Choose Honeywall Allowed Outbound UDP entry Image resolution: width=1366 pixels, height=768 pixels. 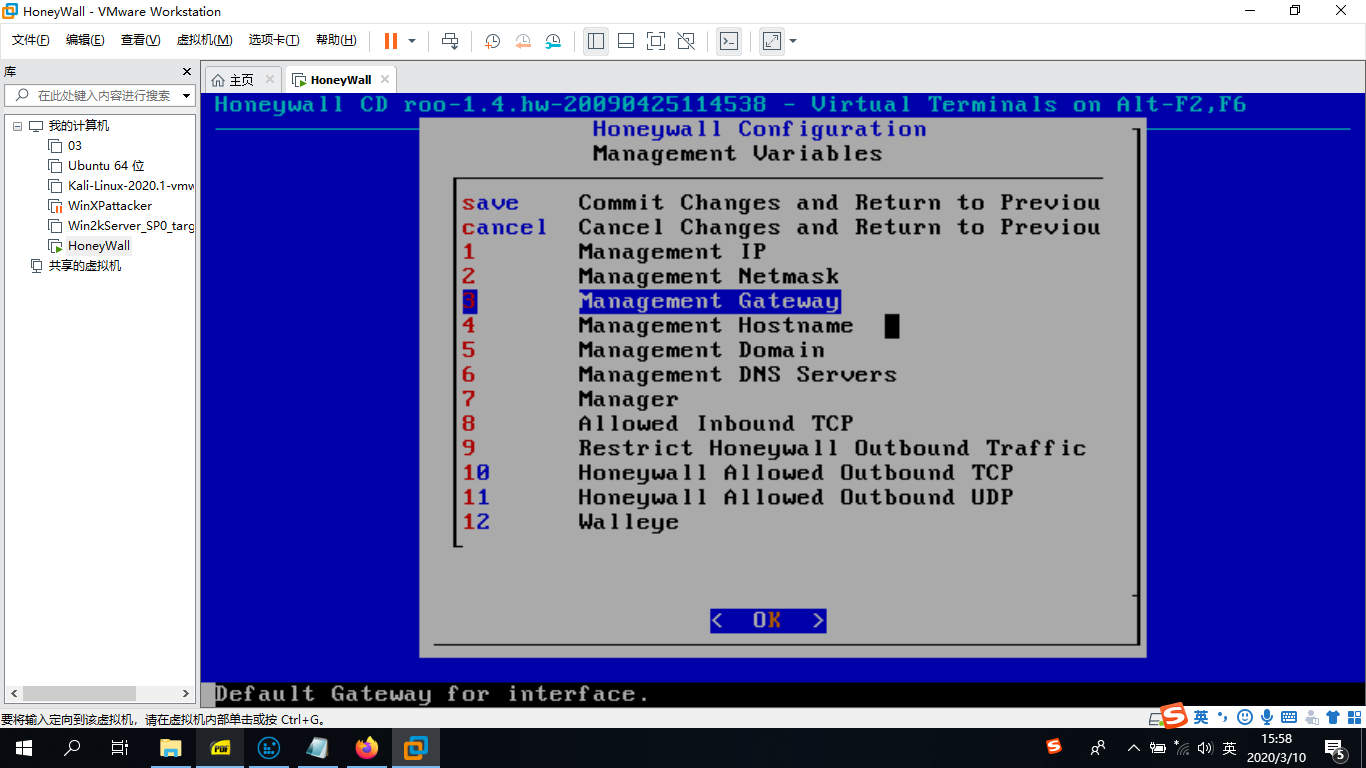coord(795,497)
